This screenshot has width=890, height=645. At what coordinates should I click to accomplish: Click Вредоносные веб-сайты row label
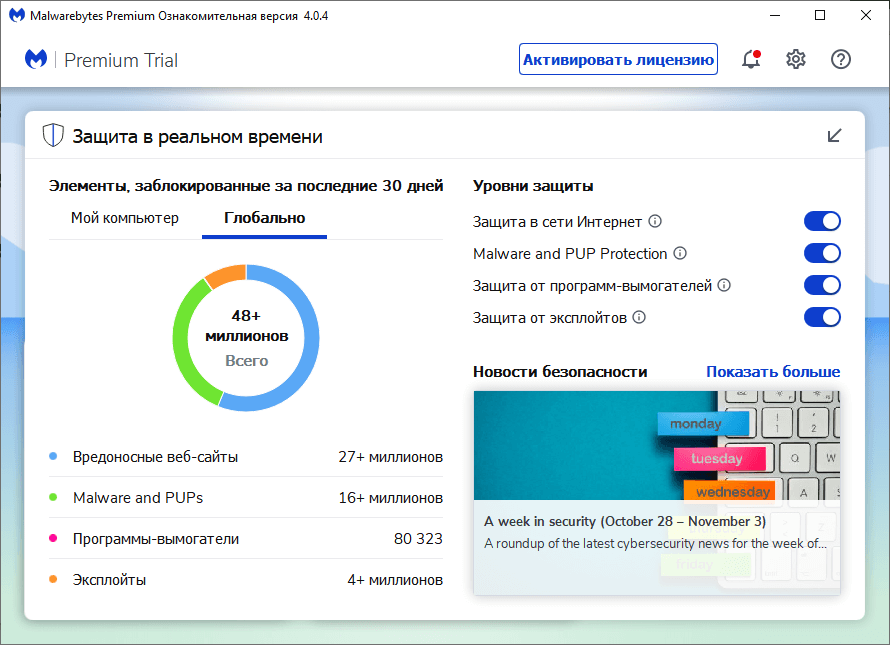pyautogui.click(x=156, y=456)
